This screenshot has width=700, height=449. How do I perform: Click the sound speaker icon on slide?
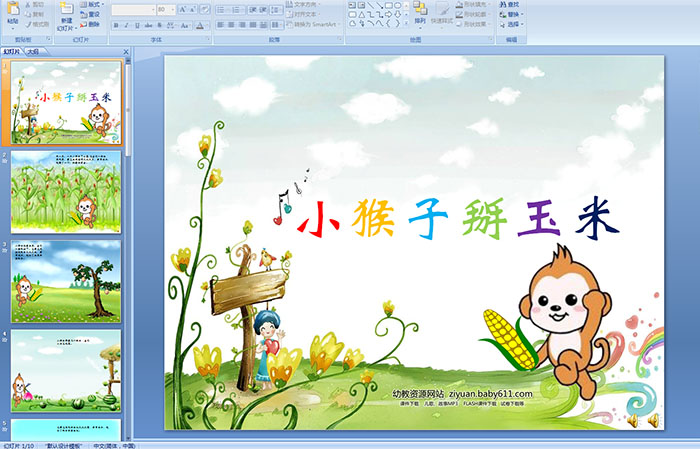click(x=655, y=419)
